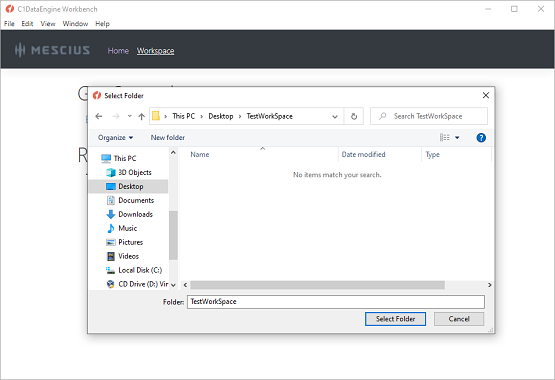This screenshot has height=380, width=555.
Task: Select Desktop in navigation pane
Action: click(131, 186)
